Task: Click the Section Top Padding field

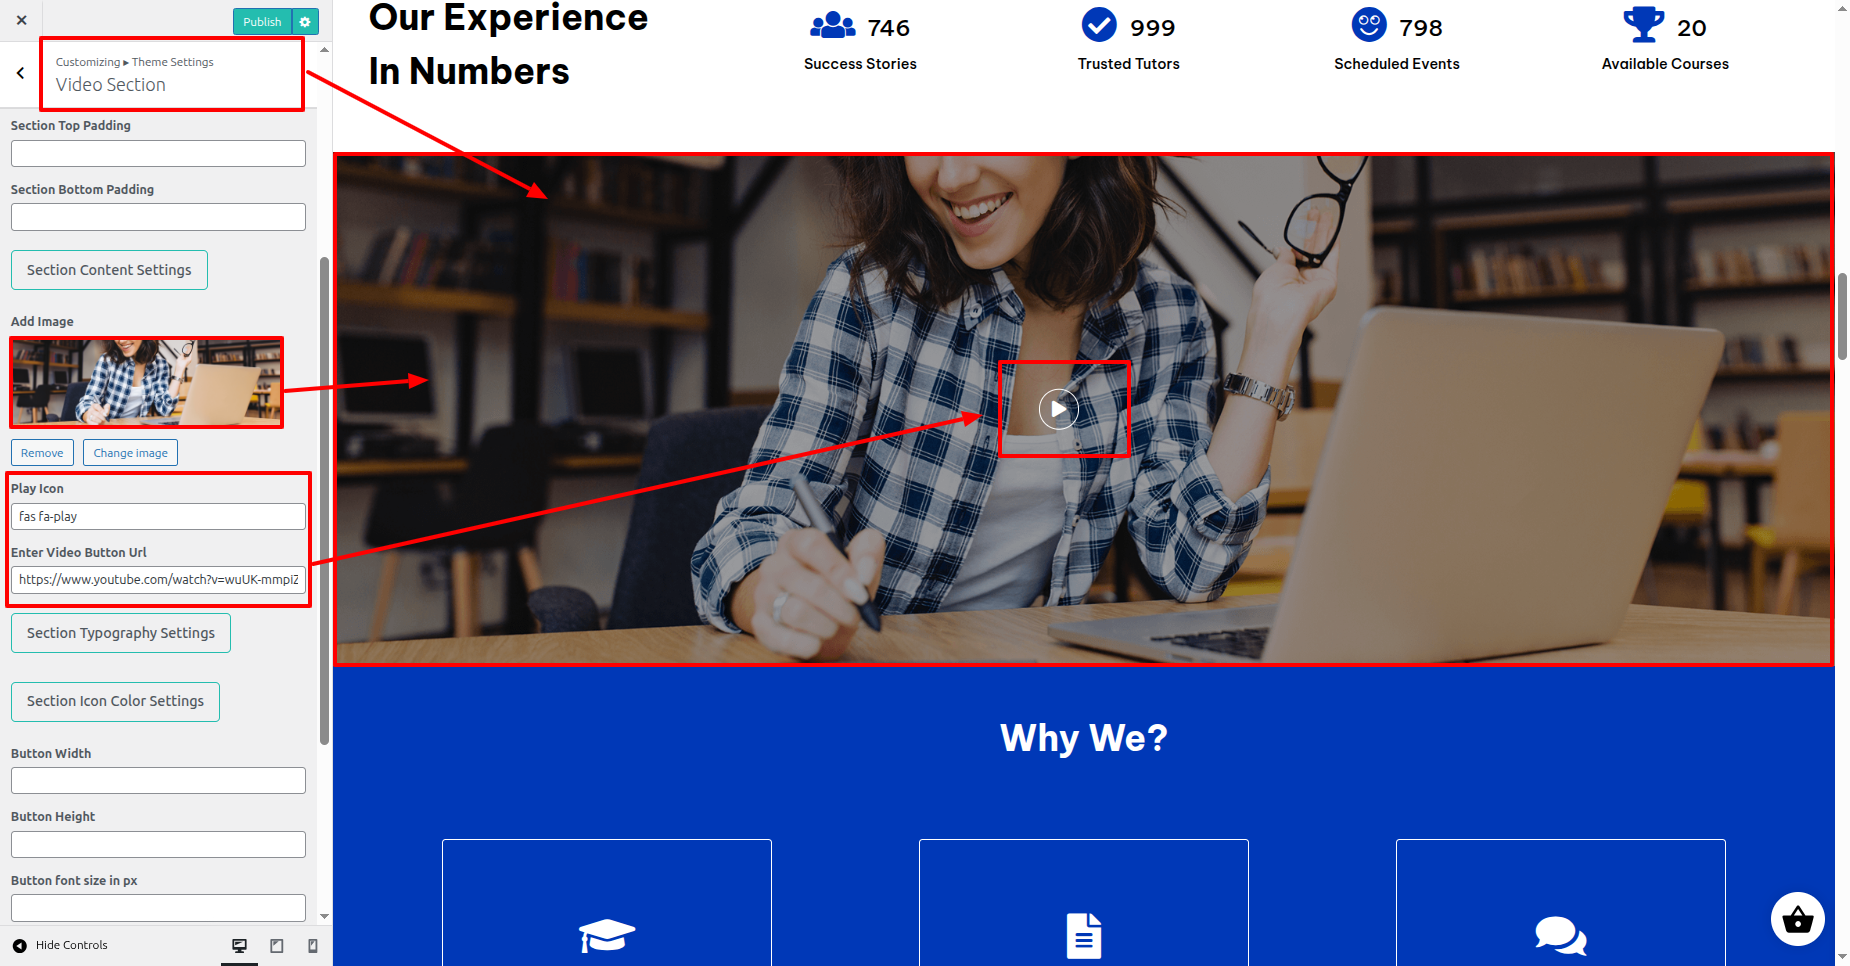Action: coord(158,153)
